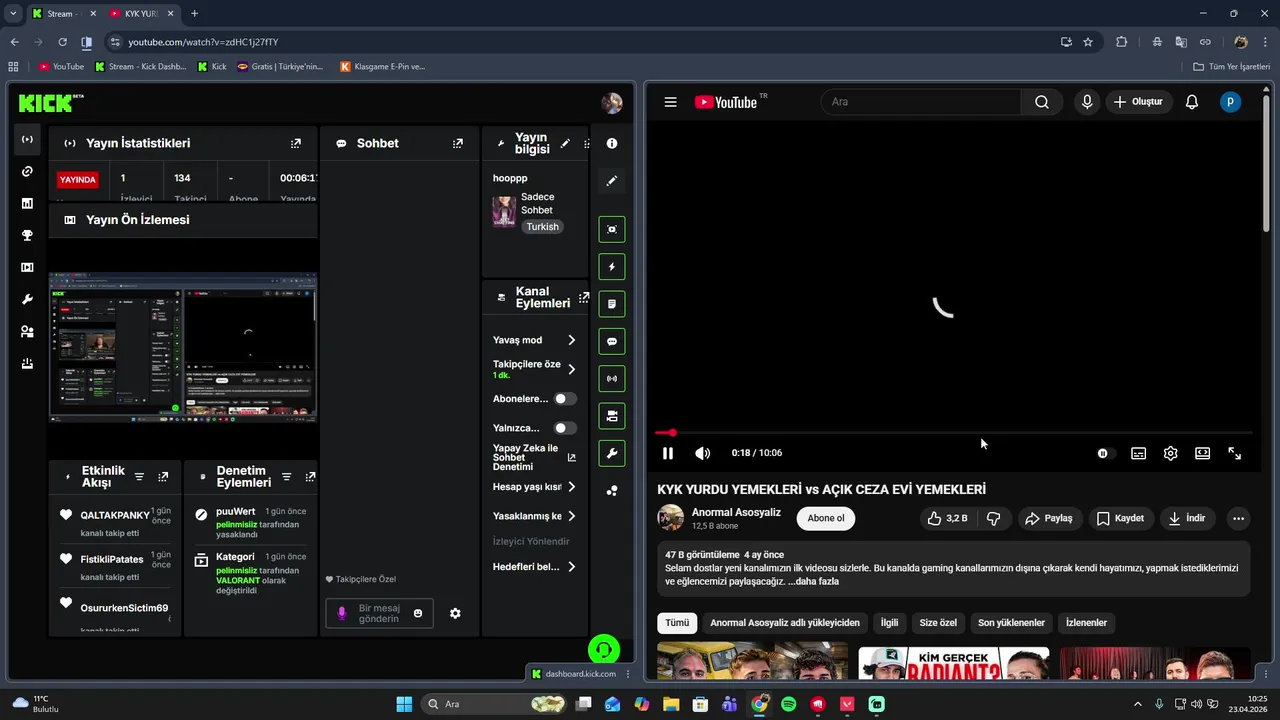Viewport: 1280px width, 720px height.
Task: Open the community users icon in Kick sidebar
Action: 27,331
